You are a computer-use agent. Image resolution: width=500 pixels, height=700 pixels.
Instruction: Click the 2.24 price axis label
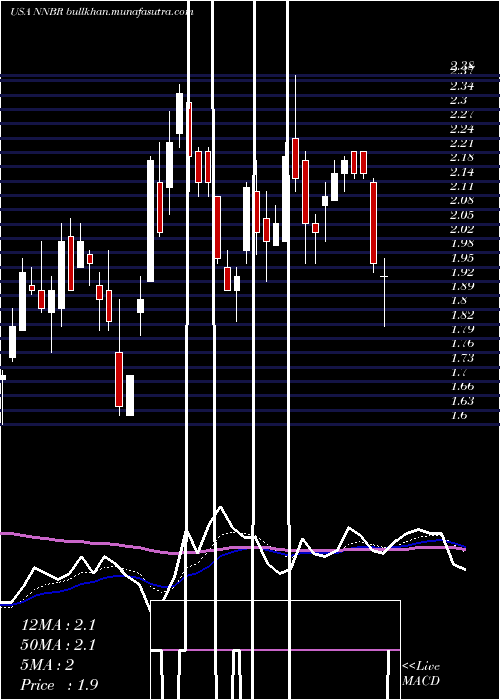[x=462, y=129]
